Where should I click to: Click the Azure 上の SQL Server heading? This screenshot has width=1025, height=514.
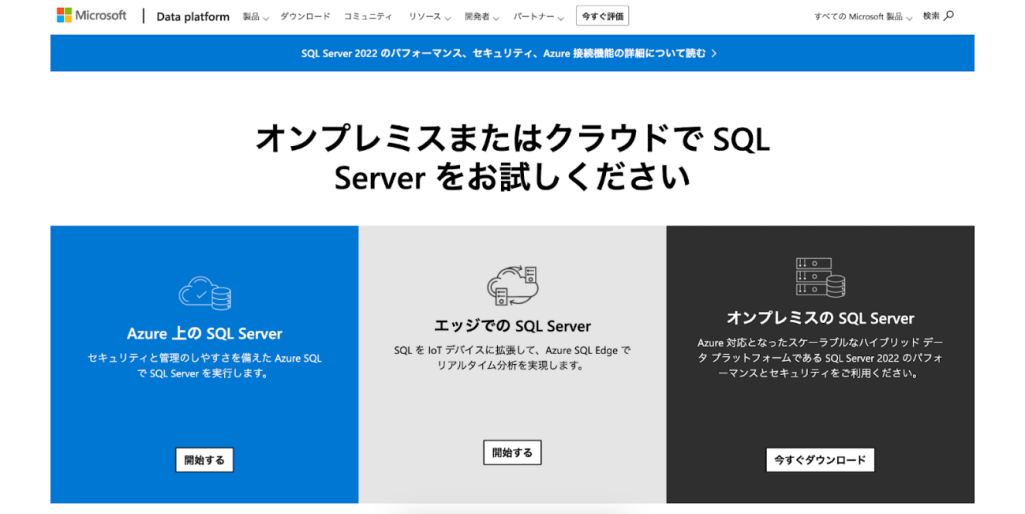point(205,334)
